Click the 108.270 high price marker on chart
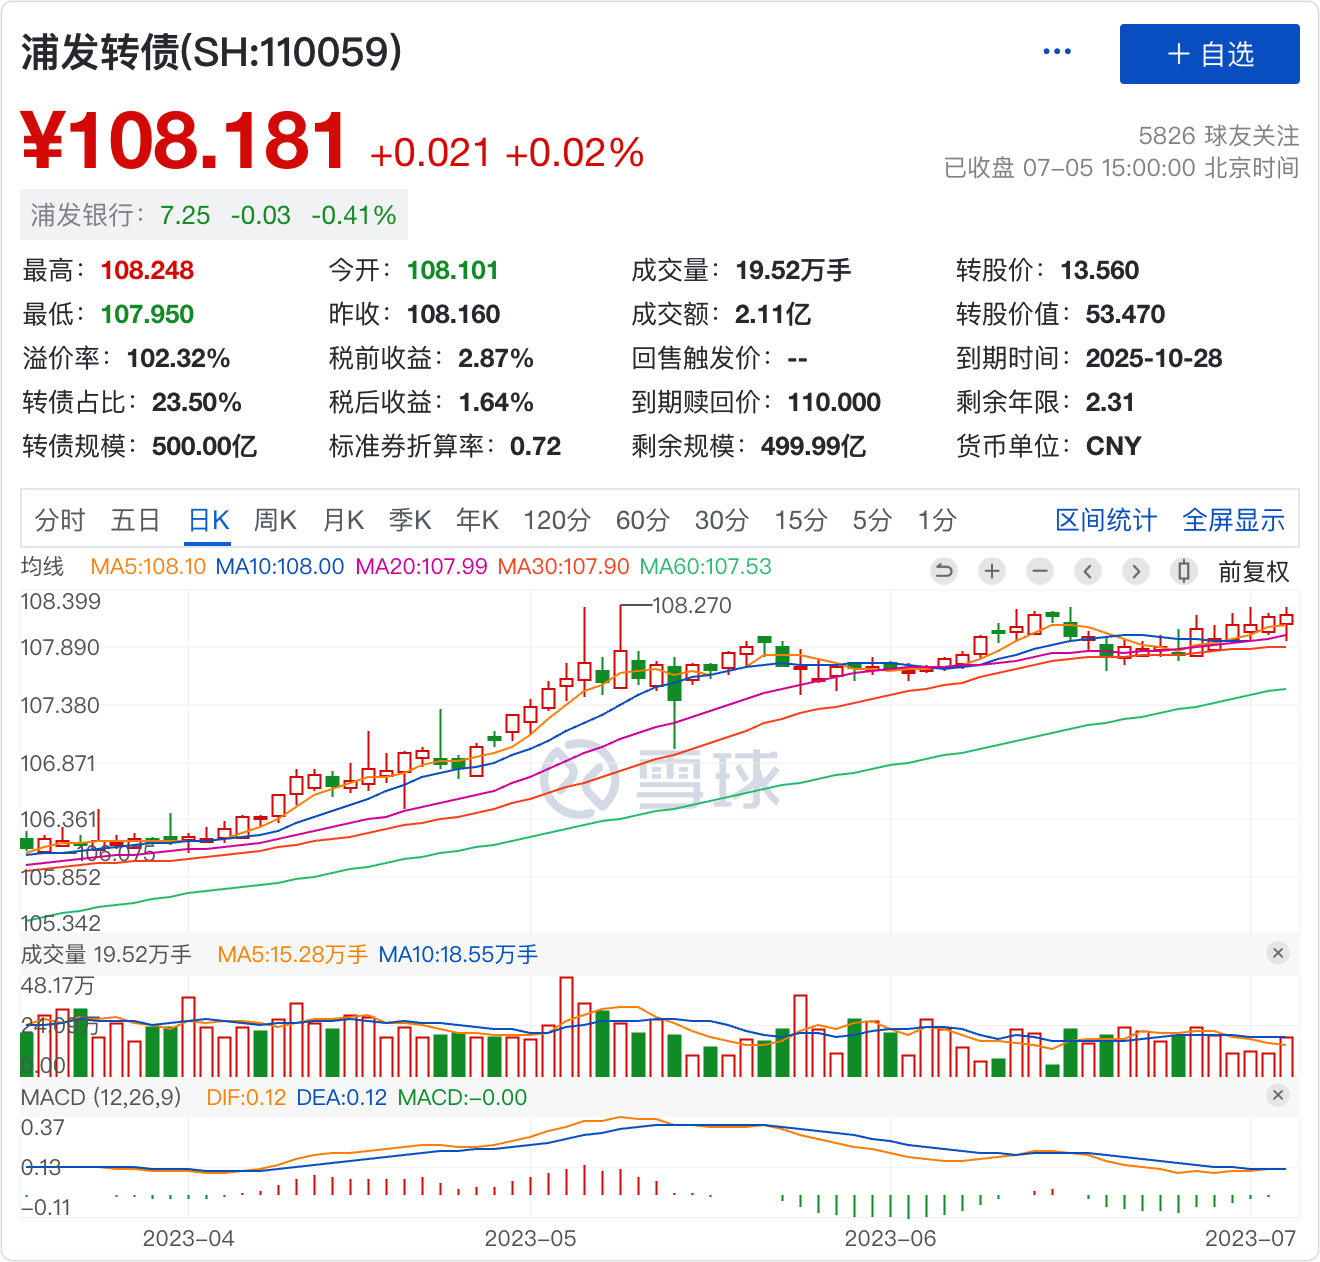 pyautogui.click(x=691, y=605)
